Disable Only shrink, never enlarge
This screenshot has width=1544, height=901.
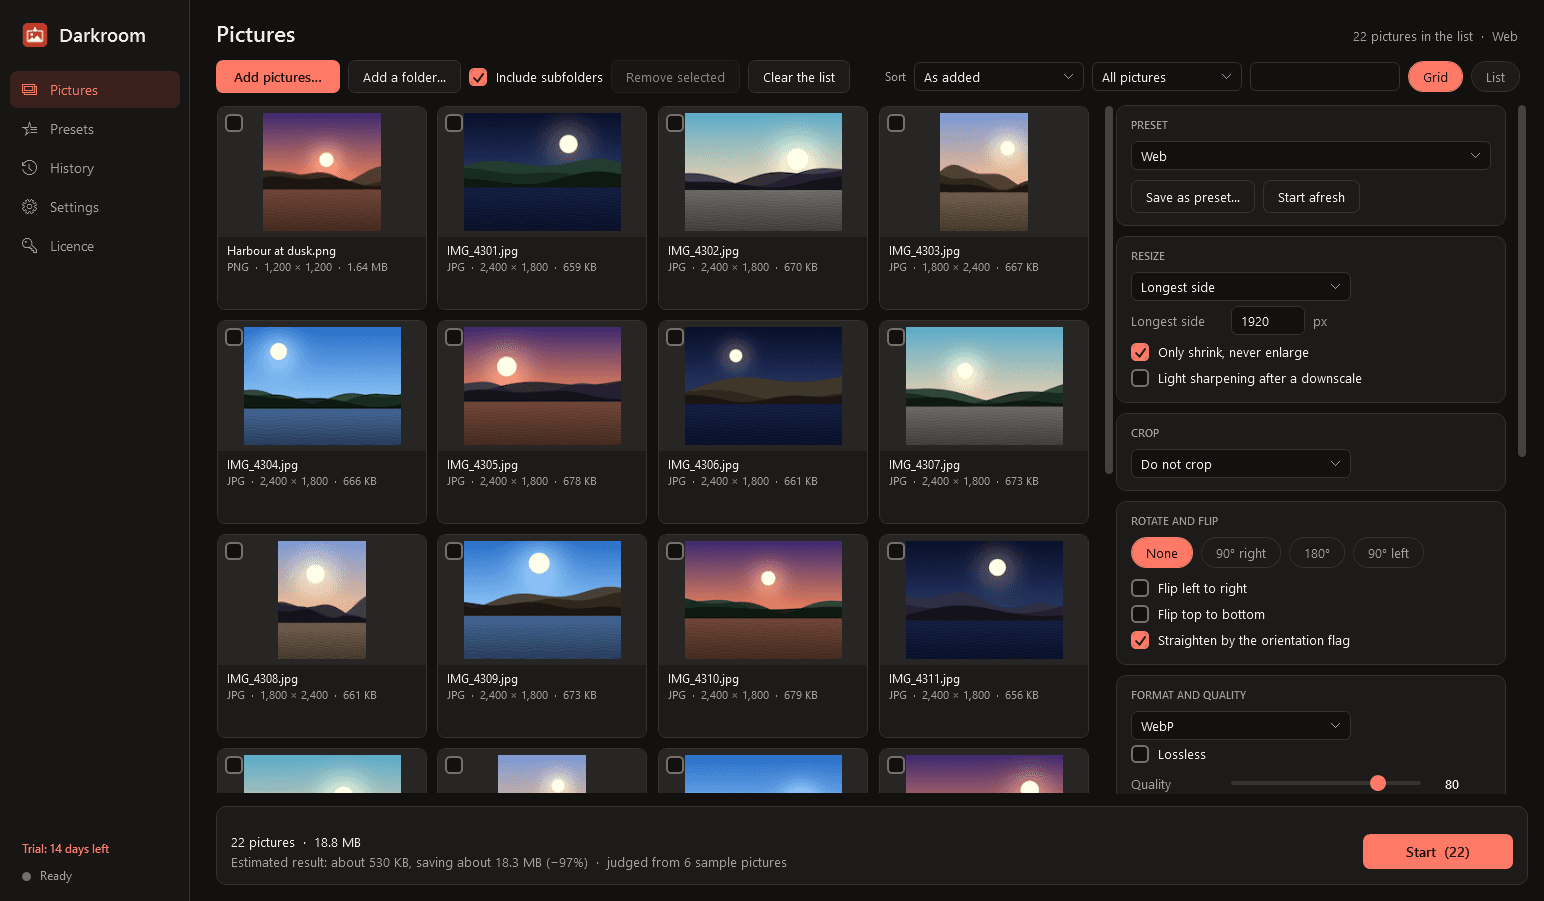(1140, 352)
